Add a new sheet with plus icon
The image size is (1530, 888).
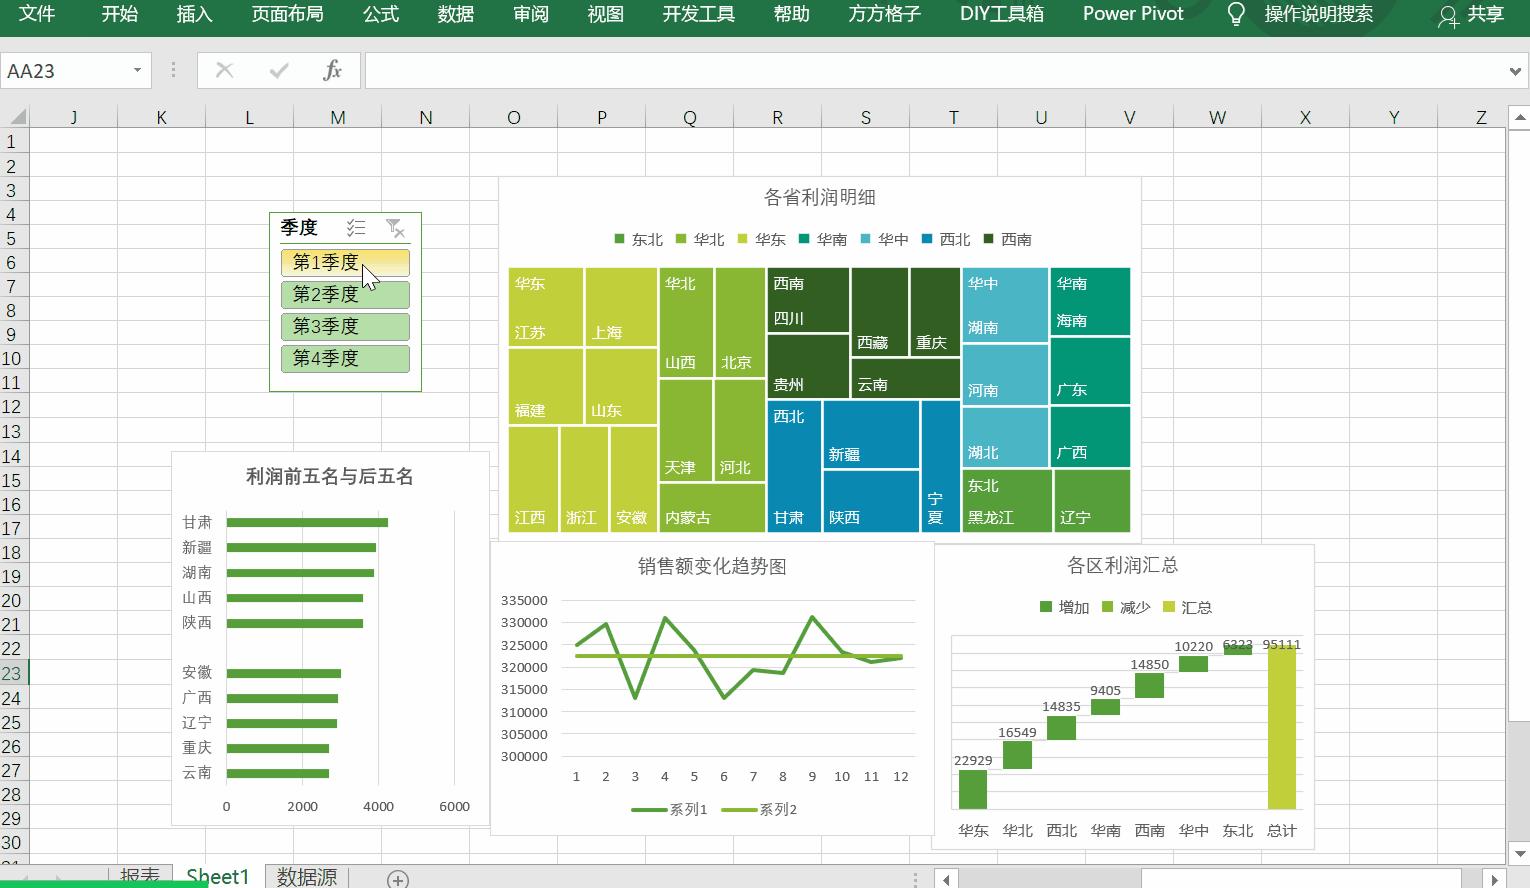[x=398, y=879]
